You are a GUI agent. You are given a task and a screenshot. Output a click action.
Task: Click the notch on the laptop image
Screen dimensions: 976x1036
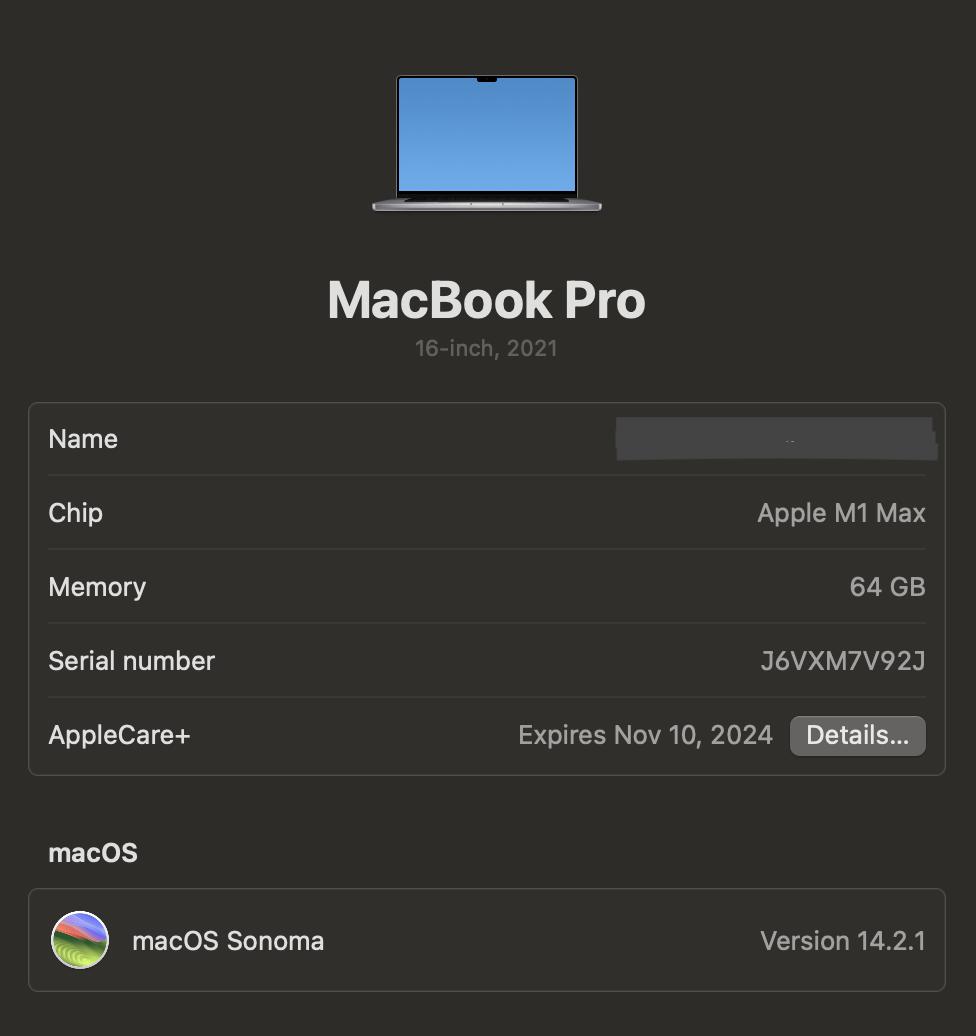click(487, 79)
